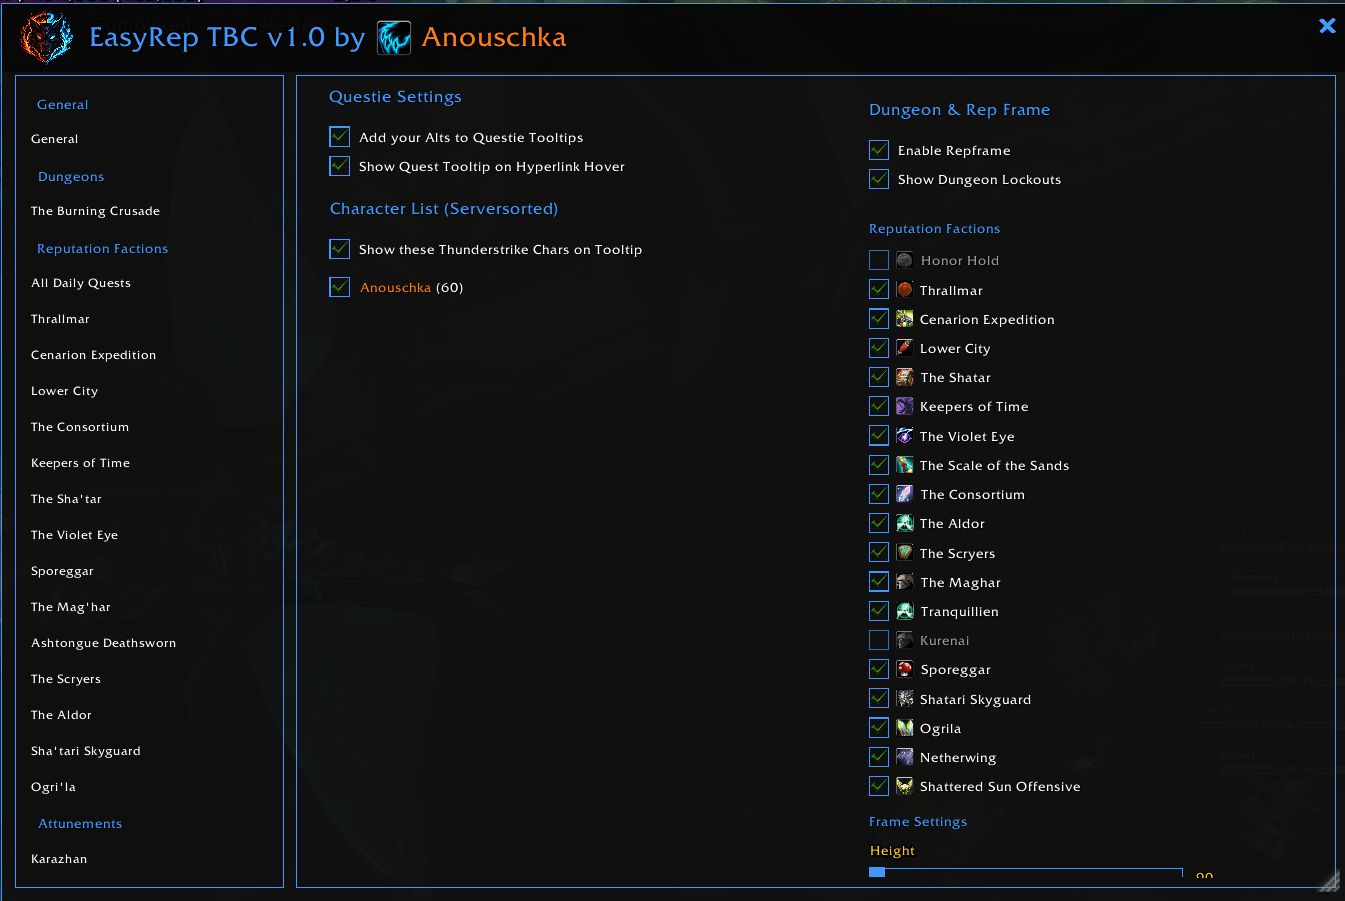Open The Violet Eye sidebar entry
The width and height of the screenshot is (1345, 901).
(75, 535)
